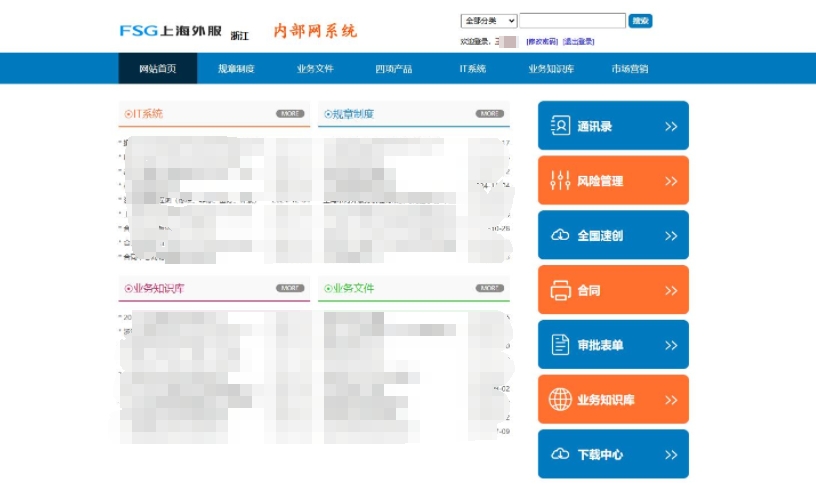
Task: Open the 全部分类 category dropdown
Action: click(488, 21)
